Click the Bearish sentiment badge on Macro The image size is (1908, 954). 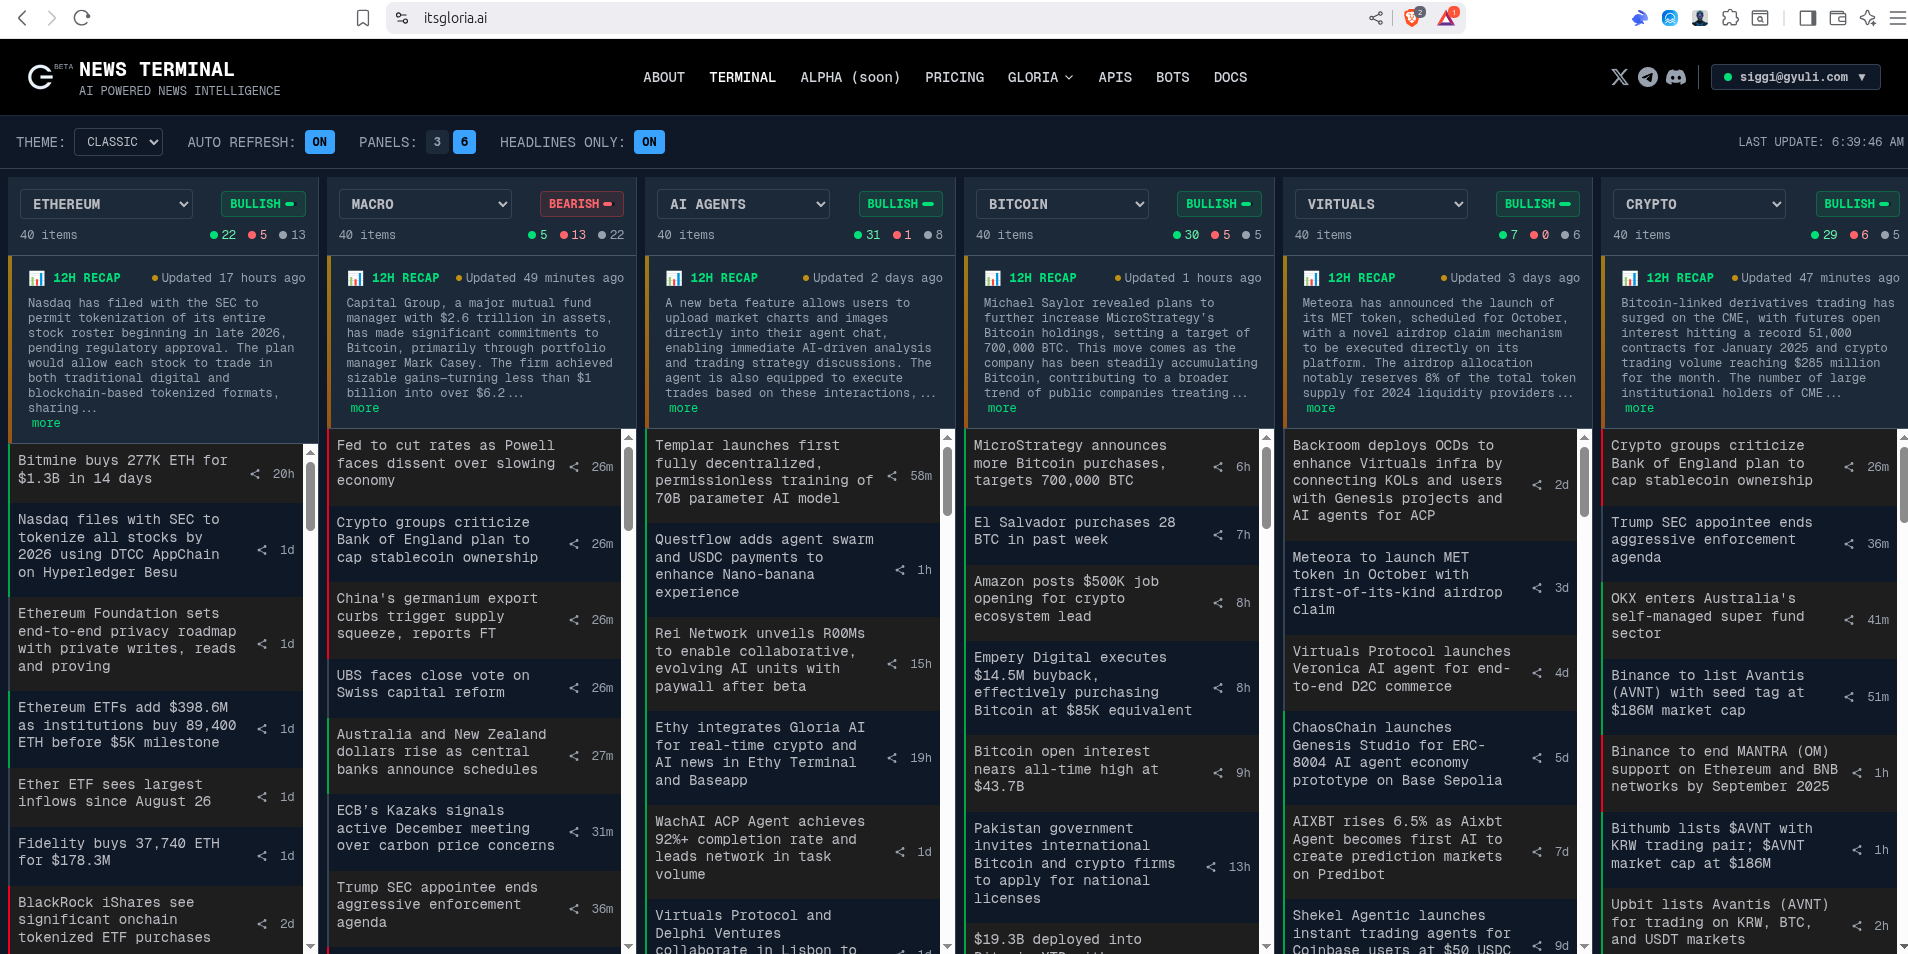pos(581,204)
